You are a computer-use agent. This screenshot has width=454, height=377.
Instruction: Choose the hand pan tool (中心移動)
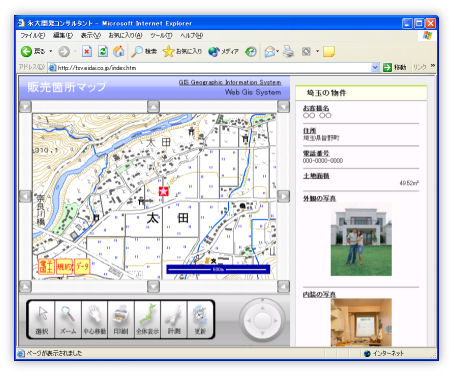[95, 320]
